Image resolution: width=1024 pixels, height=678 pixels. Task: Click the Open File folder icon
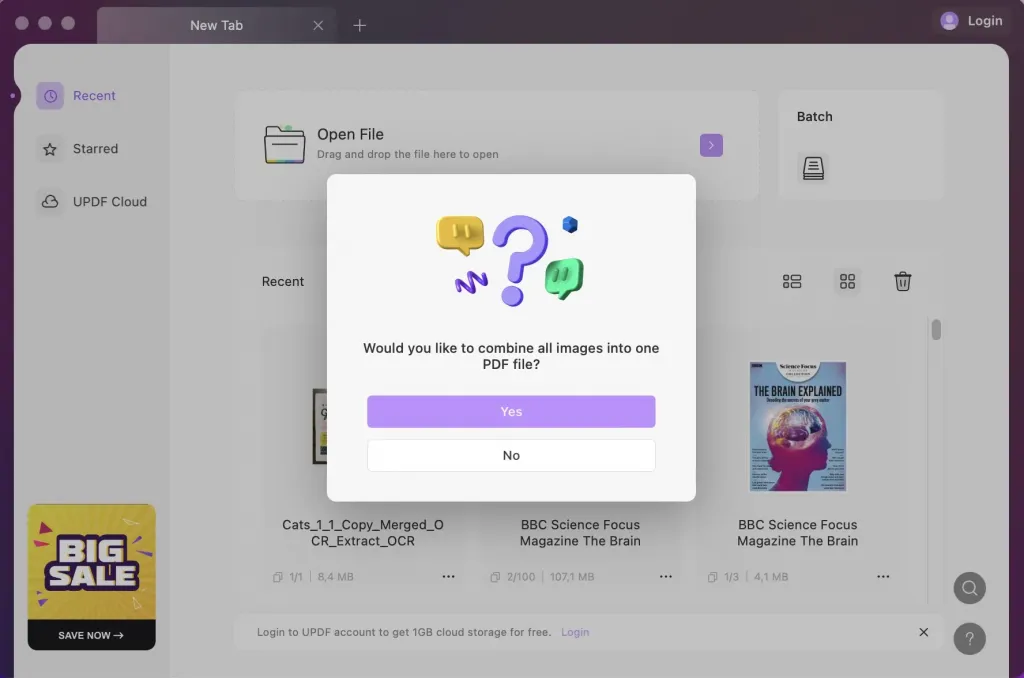[284, 144]
